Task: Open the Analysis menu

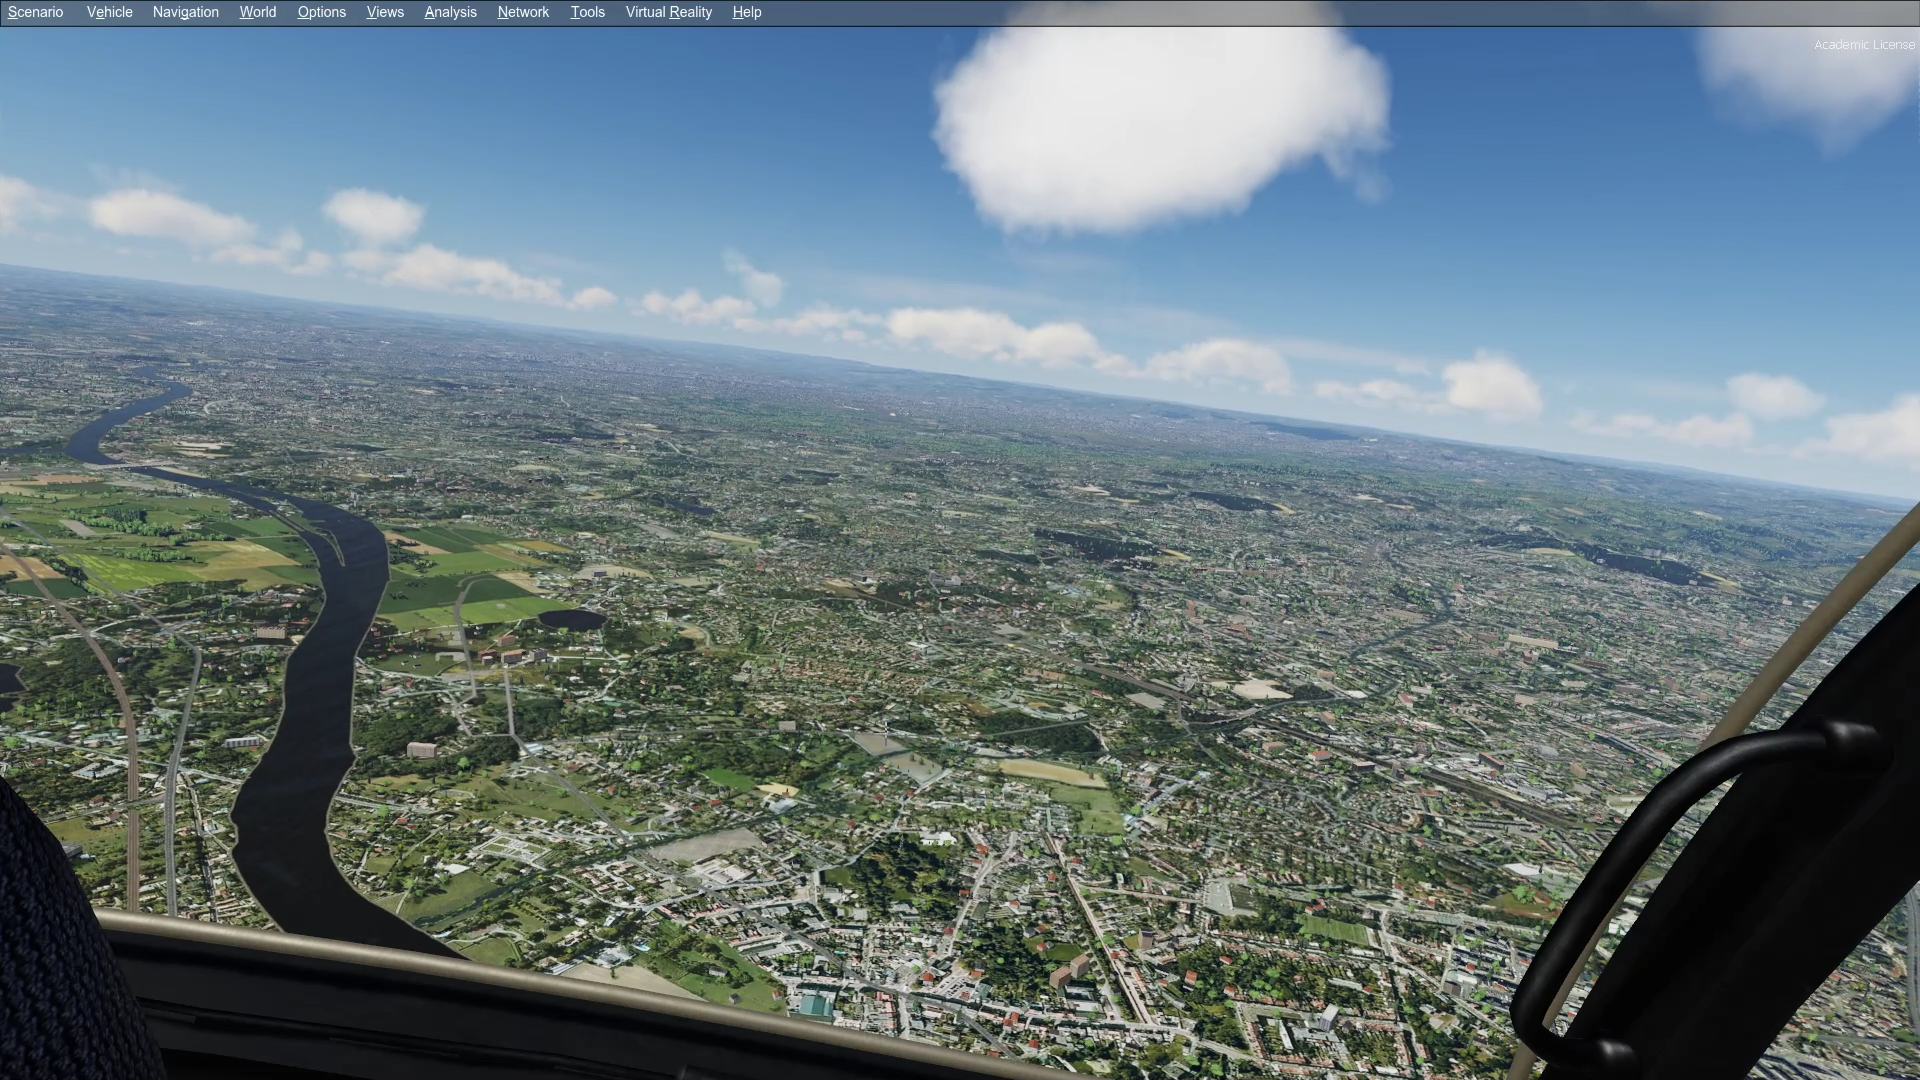Action: pos(450,12)
